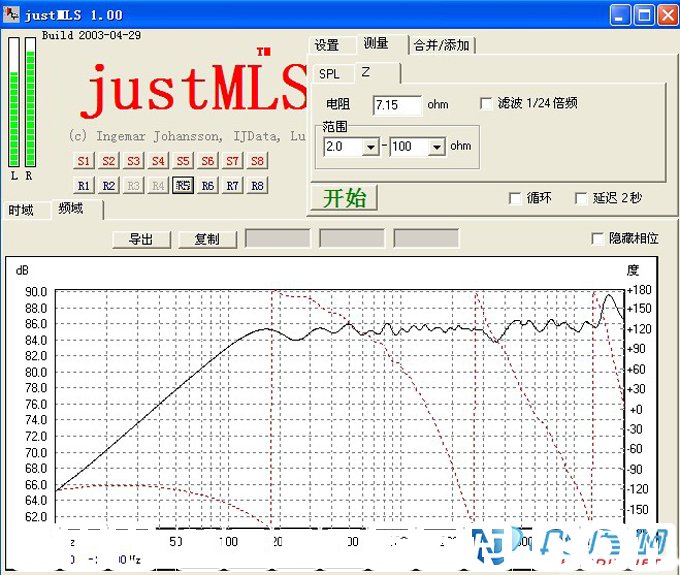Click the second gray readout box
The image size is (680, 575).
(x=352, y=238)
